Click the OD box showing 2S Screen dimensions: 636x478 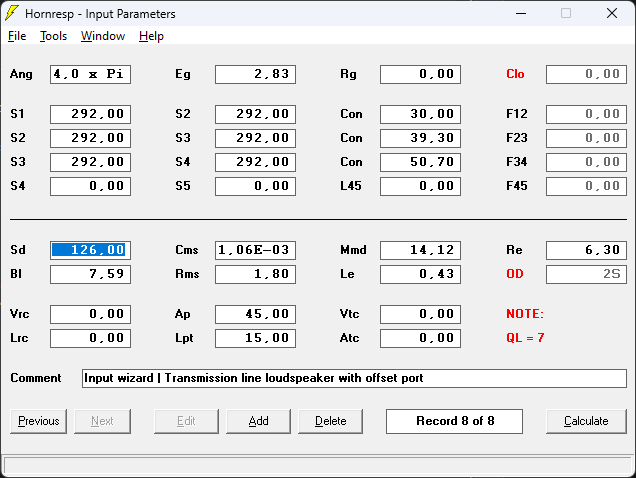pyautogui.click(x=587, y=274)
